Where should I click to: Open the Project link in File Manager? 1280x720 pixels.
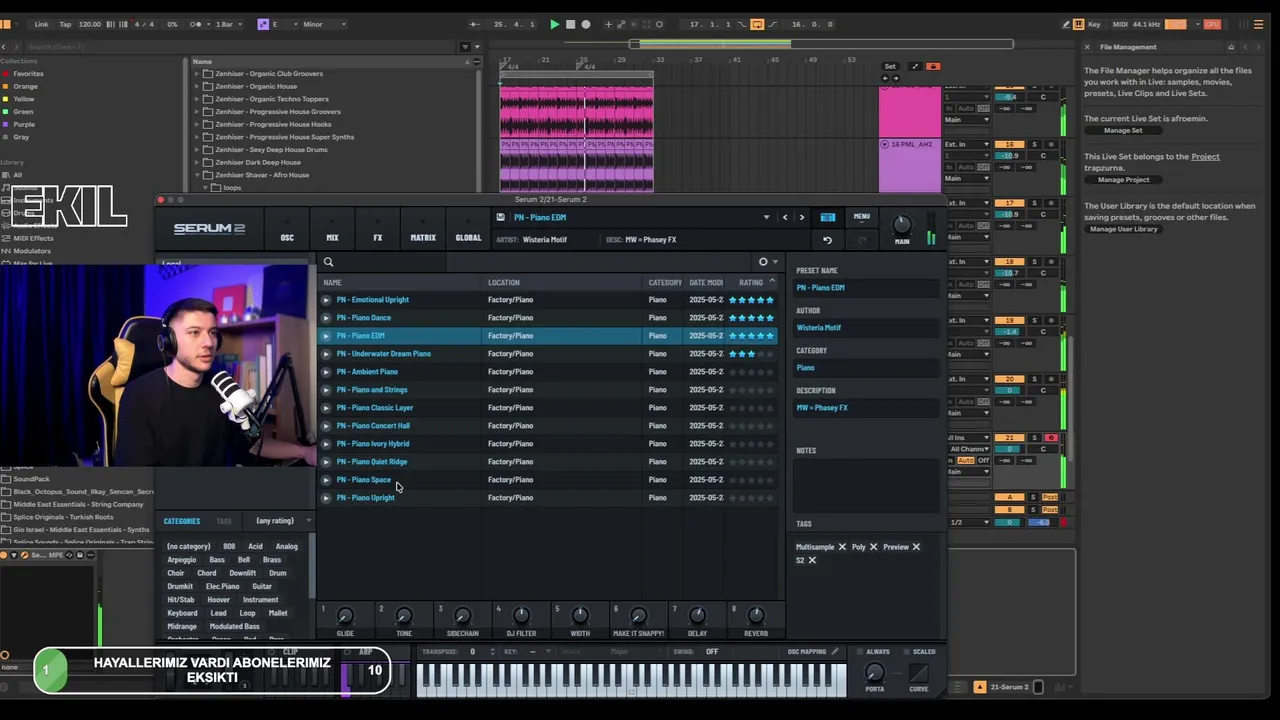click(x=1205, y=157)
